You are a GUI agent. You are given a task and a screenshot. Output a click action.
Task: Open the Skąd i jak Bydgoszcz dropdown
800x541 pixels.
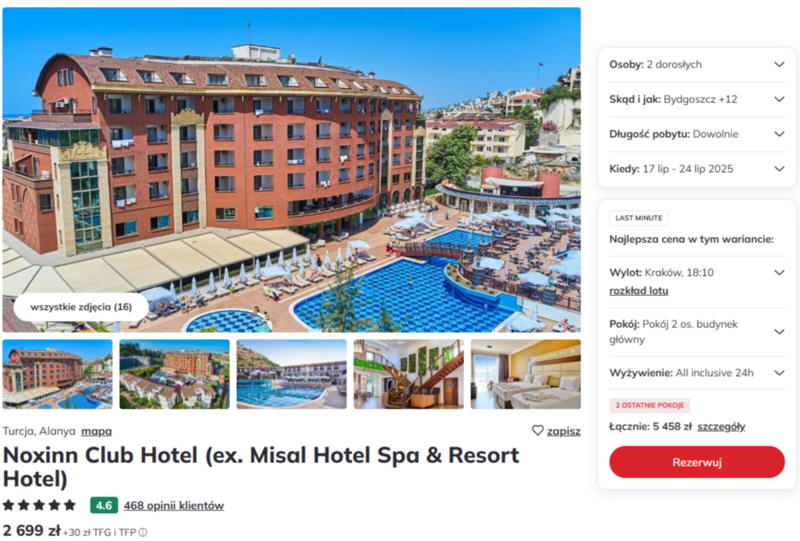696,99
